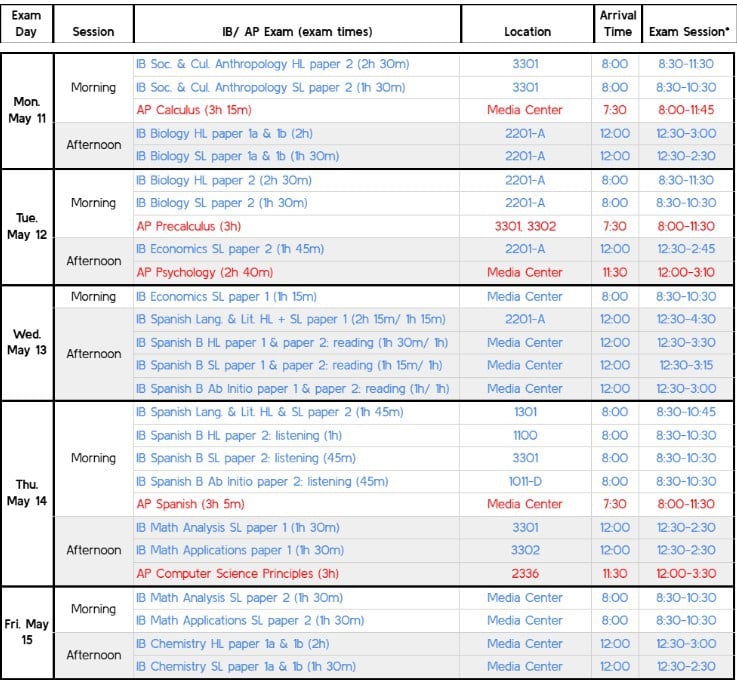Click the 'Location' column header
This screenshot has width=737, height=682.
point(527,24)
